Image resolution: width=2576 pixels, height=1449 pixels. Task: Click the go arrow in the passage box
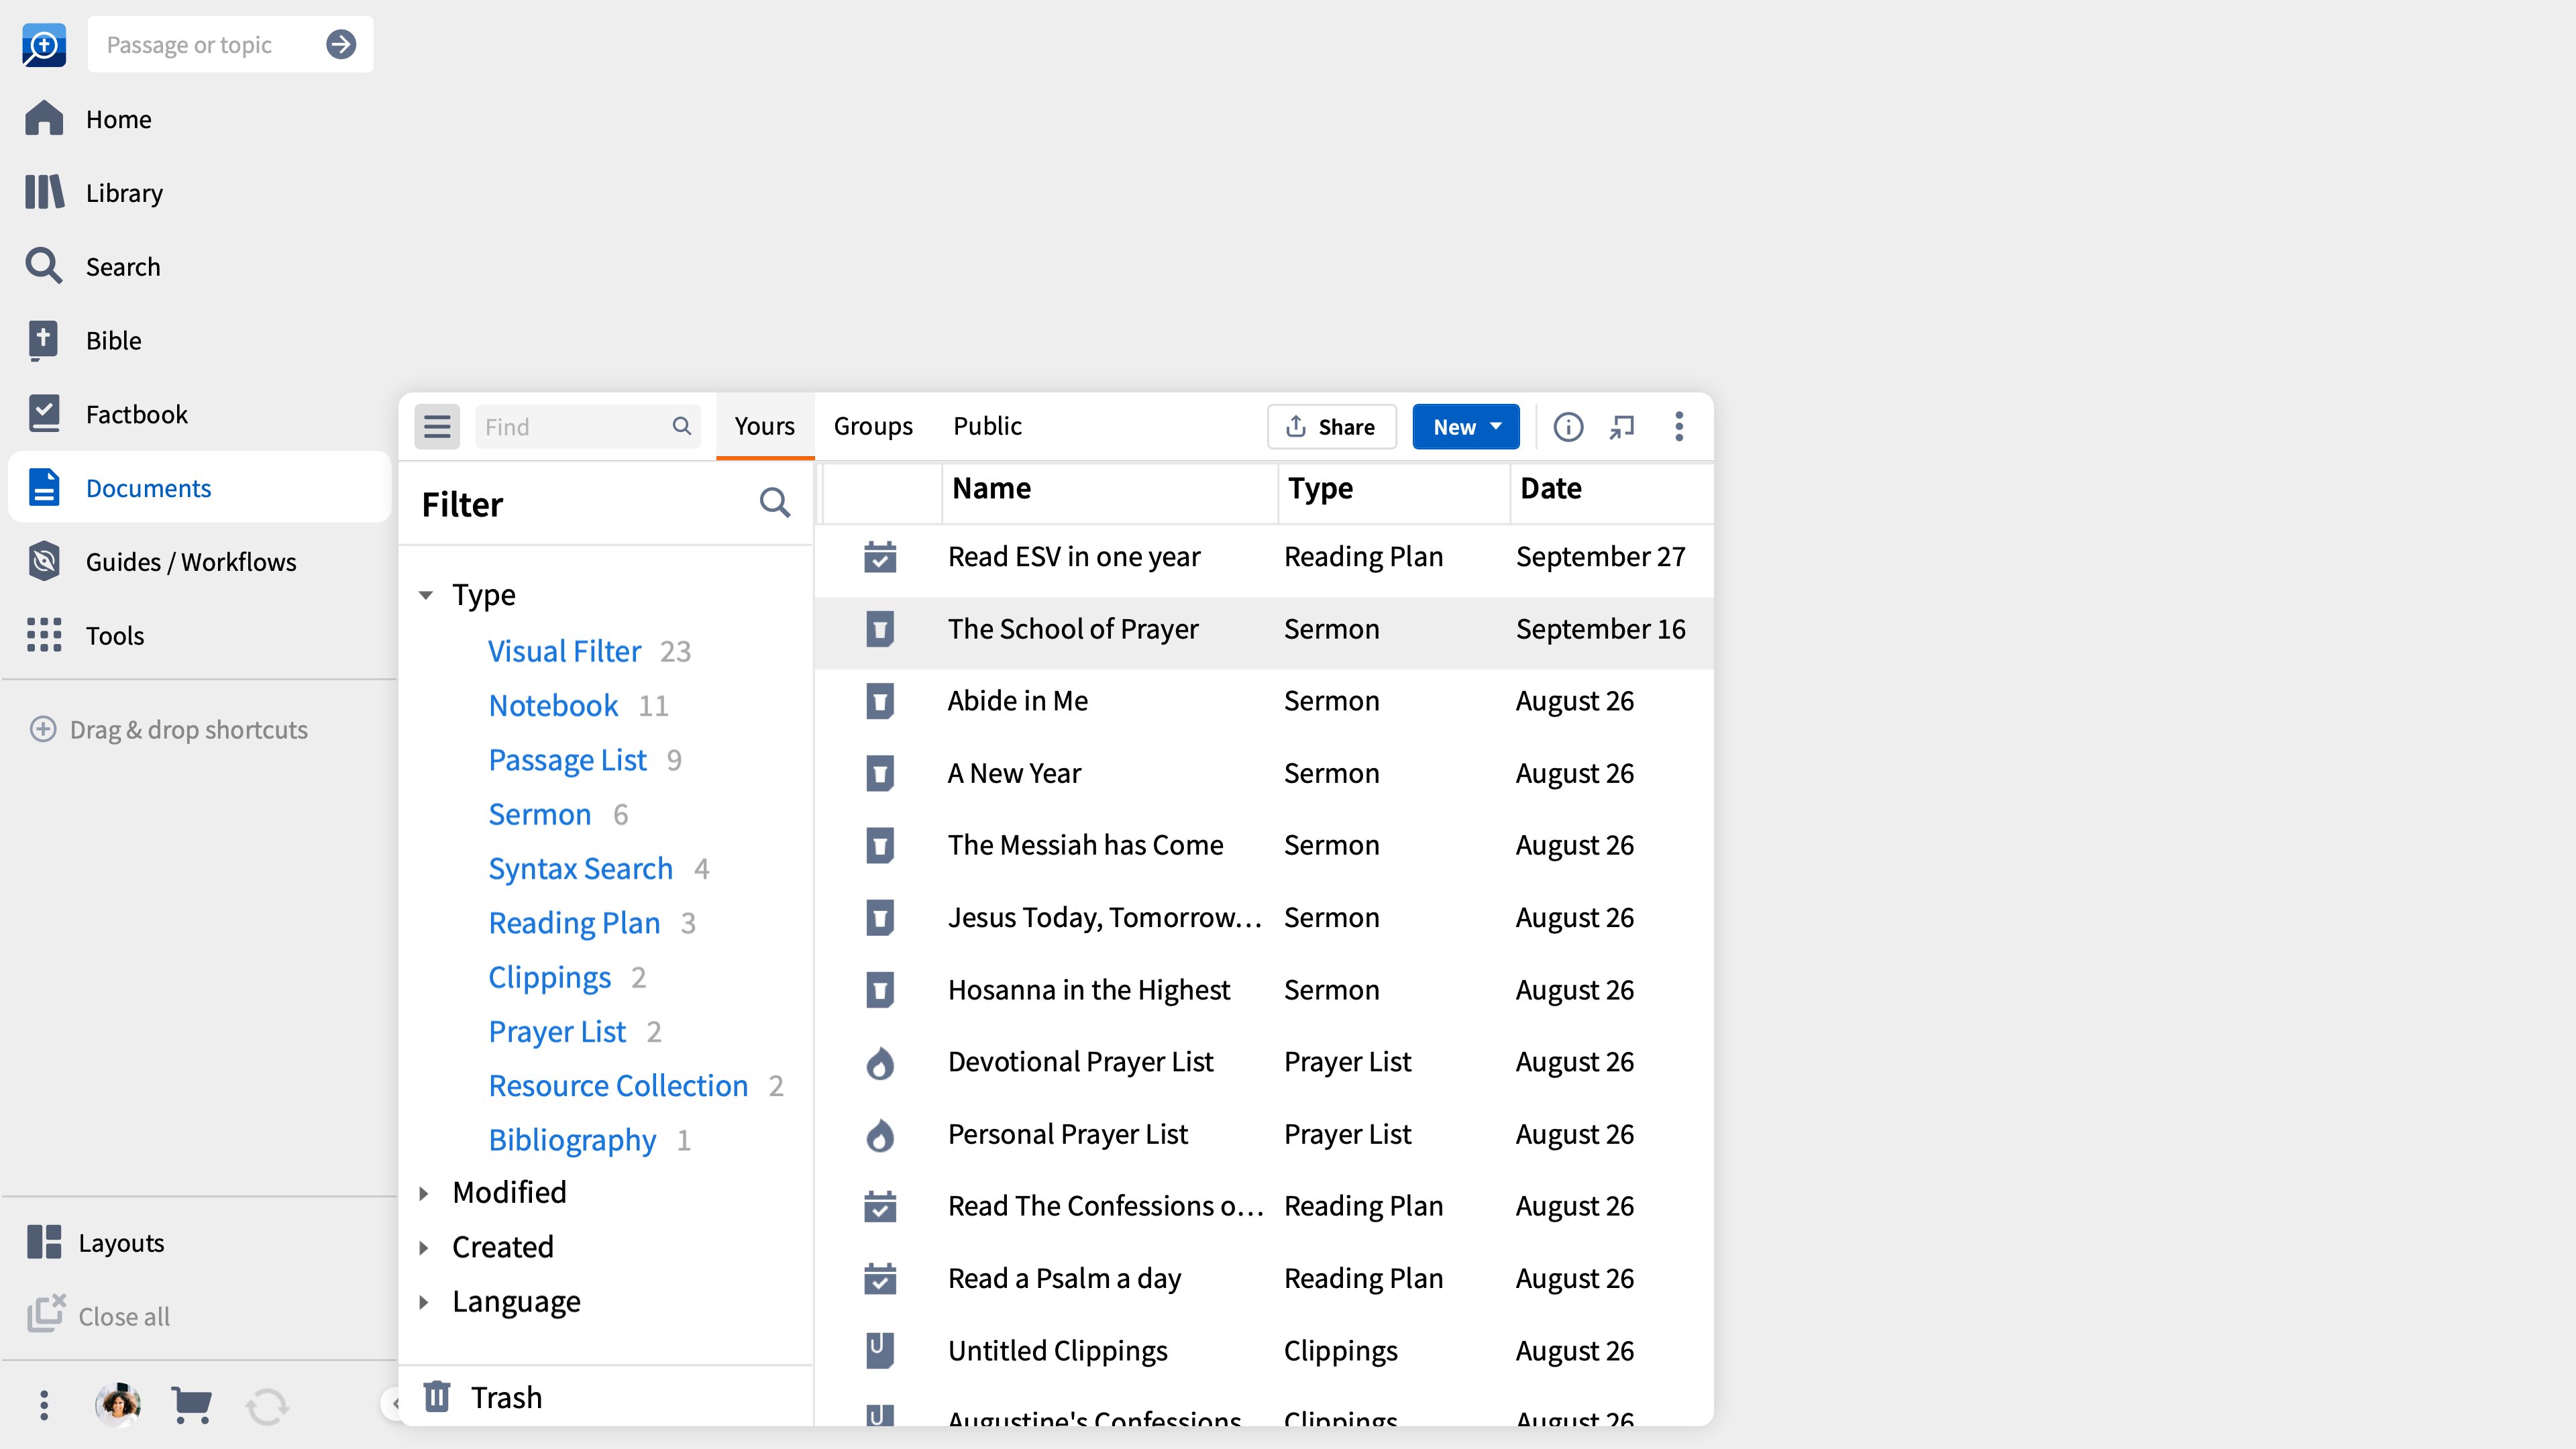[341, 44]
